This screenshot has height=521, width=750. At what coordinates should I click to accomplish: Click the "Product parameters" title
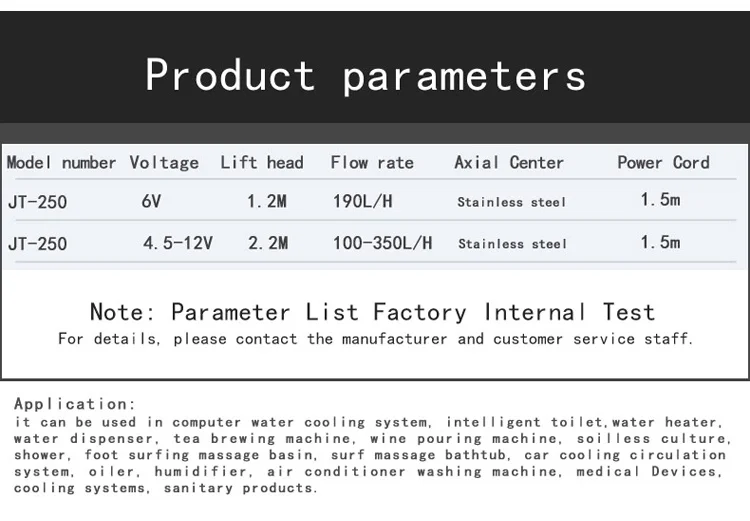coord(365,76)
